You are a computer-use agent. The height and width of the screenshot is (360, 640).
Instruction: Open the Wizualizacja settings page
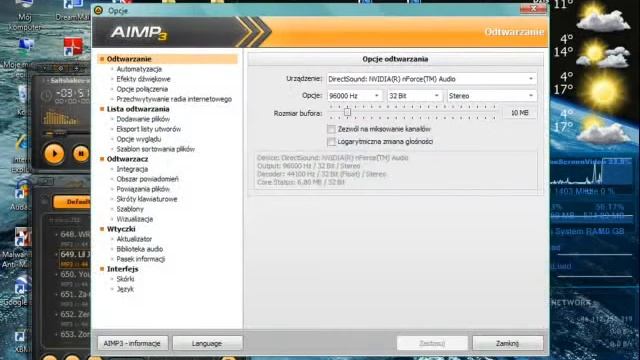134,219
